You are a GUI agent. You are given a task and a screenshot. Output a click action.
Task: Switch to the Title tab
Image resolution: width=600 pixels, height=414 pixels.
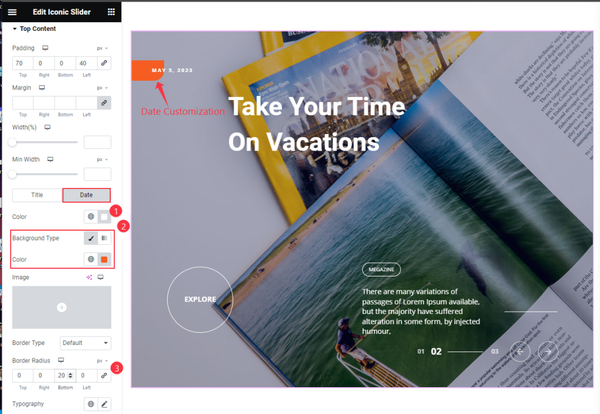pyautogui.click(x=37, y=195)
